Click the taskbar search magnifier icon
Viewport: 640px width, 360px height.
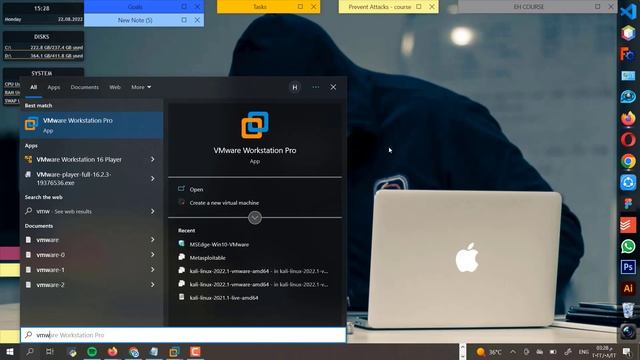(x=30, y=352)
